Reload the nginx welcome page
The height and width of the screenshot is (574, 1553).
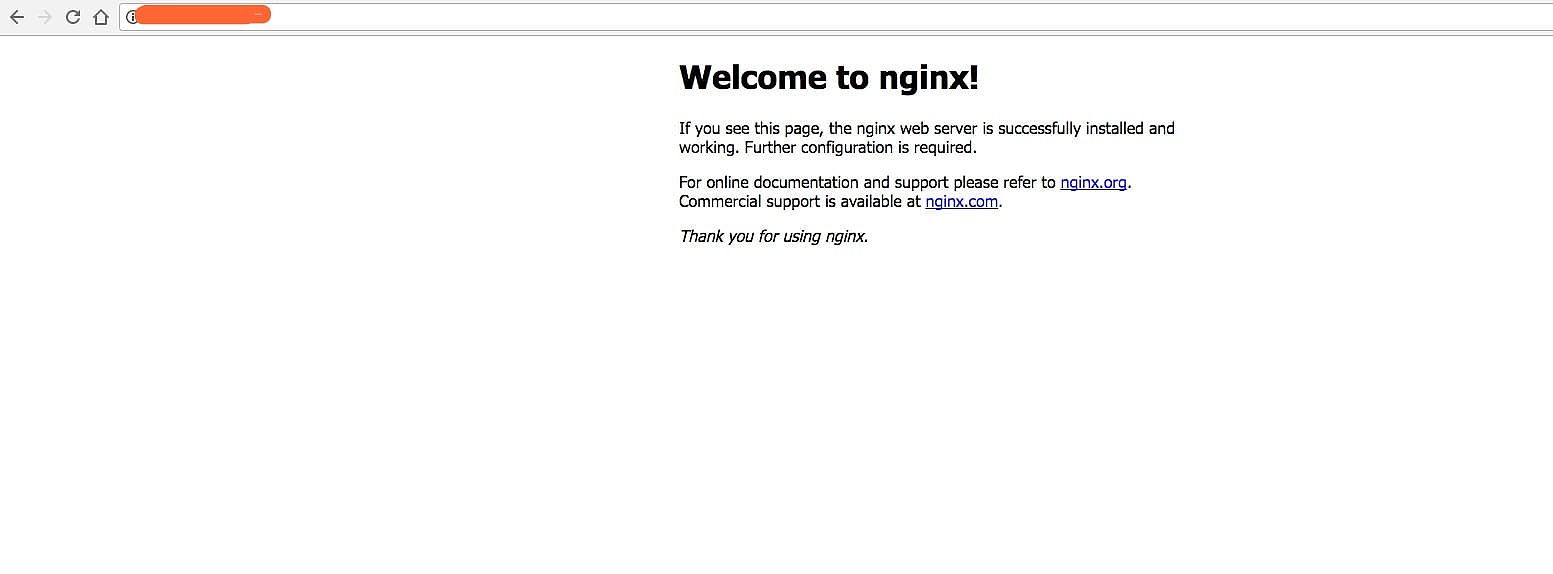(x=73, y=17)
